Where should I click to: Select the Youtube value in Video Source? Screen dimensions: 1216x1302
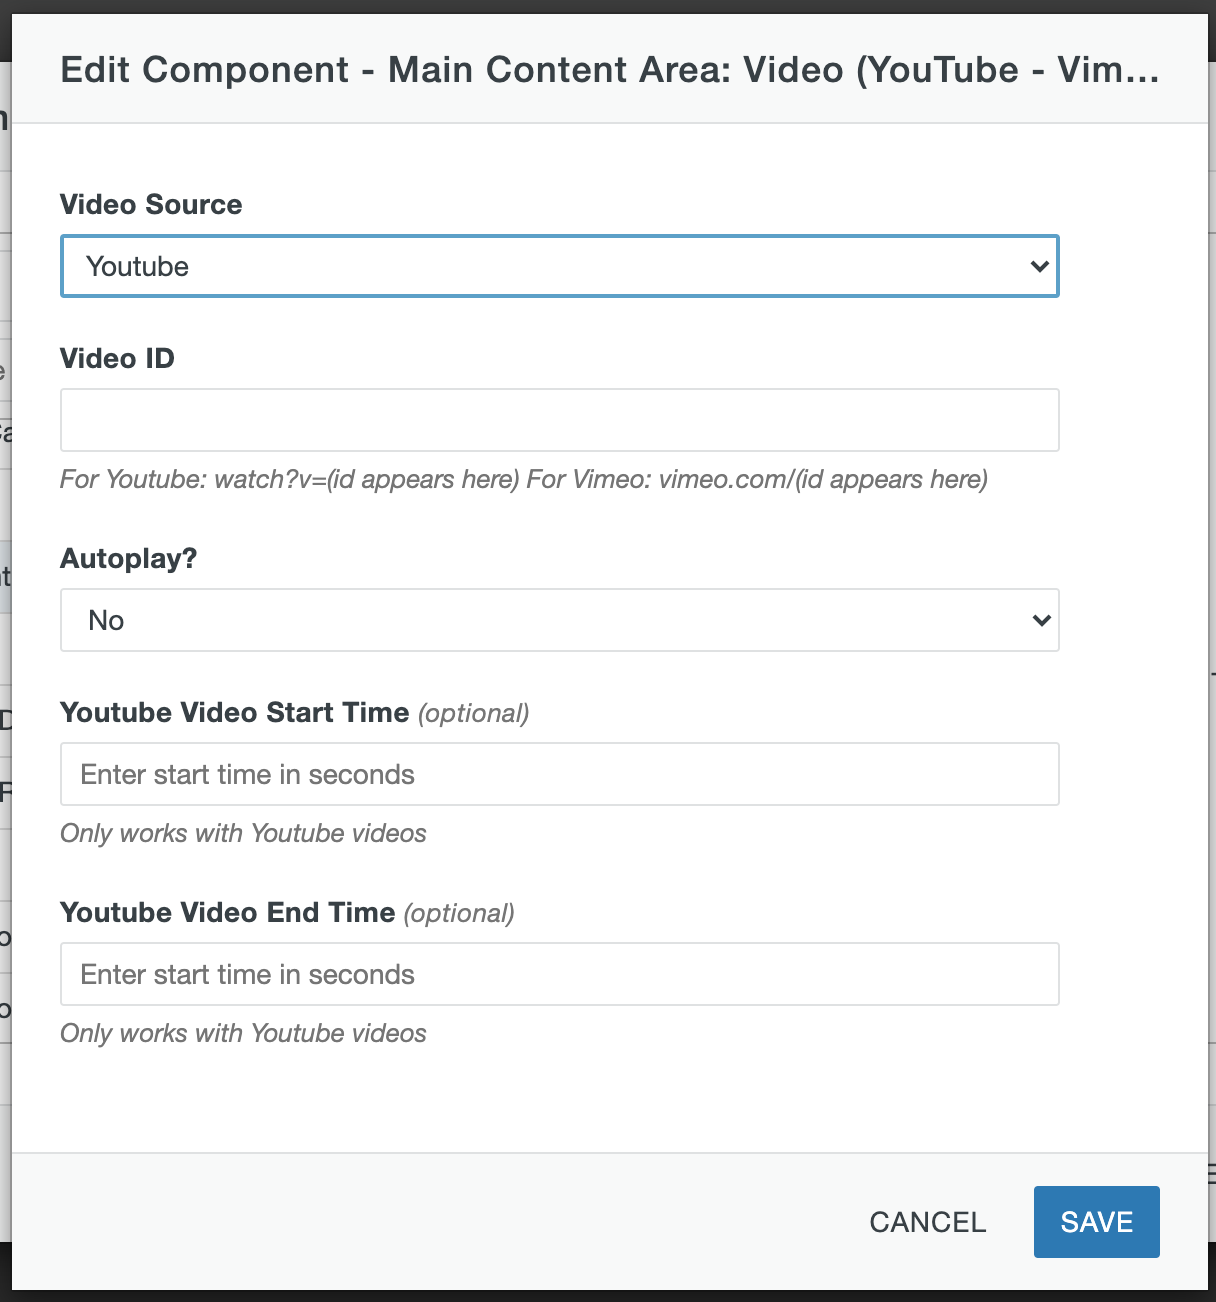pos(137,266)
